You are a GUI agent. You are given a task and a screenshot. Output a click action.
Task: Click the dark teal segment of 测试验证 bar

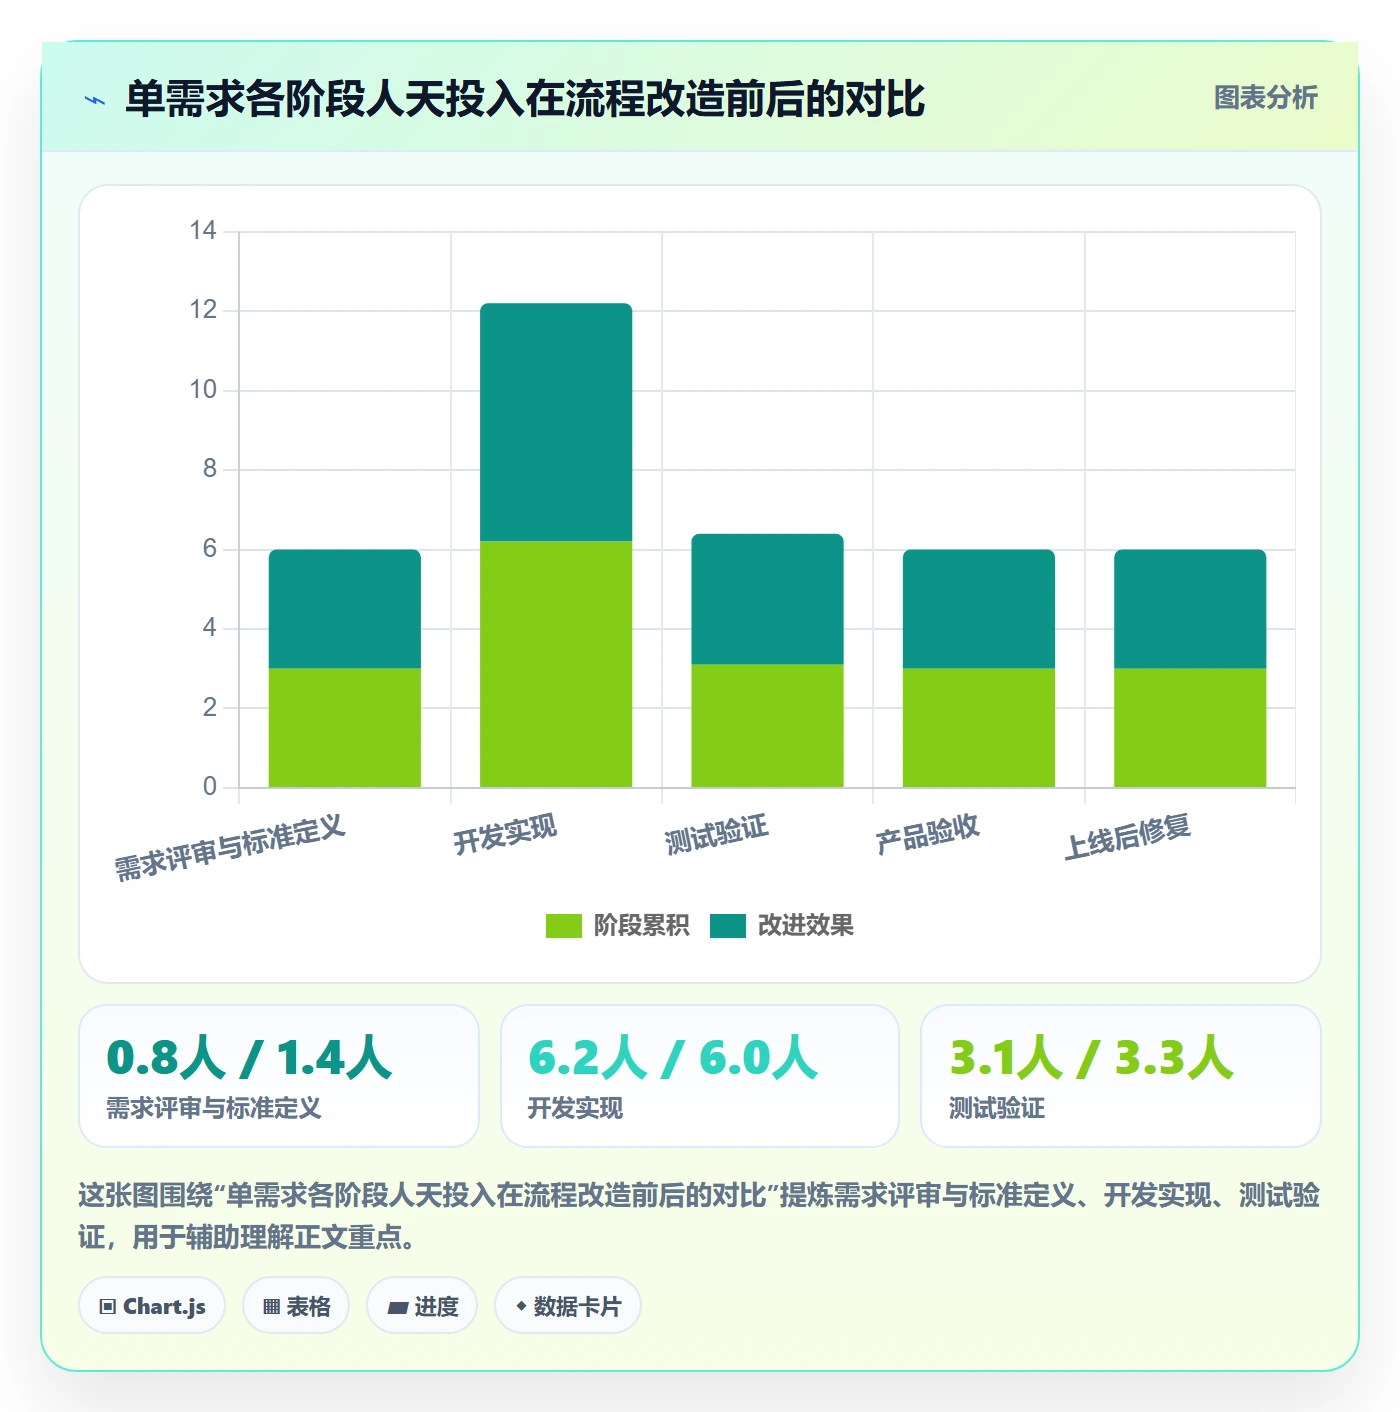[x=768, y=599]
